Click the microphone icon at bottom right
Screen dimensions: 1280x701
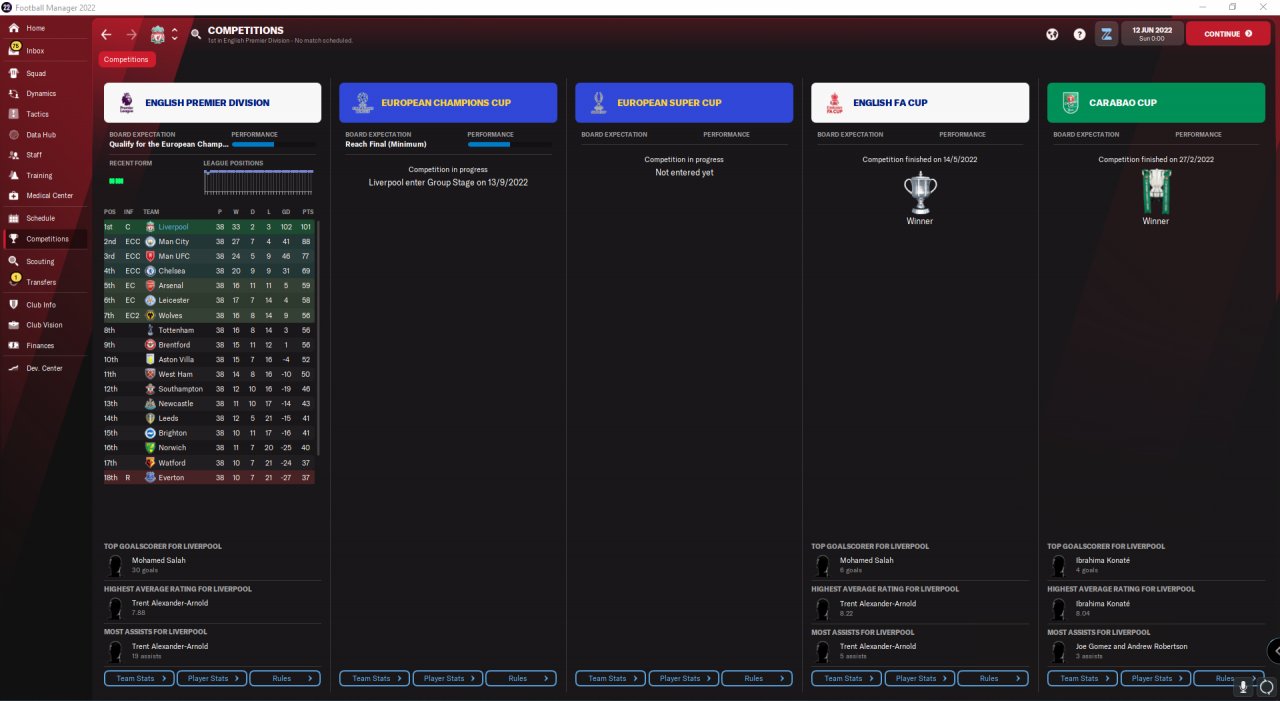tap(1243, 686)
